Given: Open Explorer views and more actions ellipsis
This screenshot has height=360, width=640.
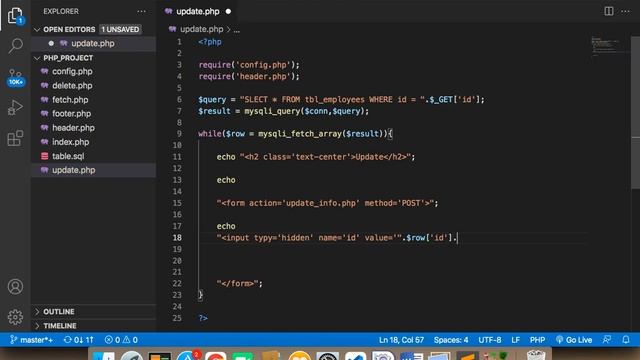Looking at the screenshot, I should tap(141, 11).
